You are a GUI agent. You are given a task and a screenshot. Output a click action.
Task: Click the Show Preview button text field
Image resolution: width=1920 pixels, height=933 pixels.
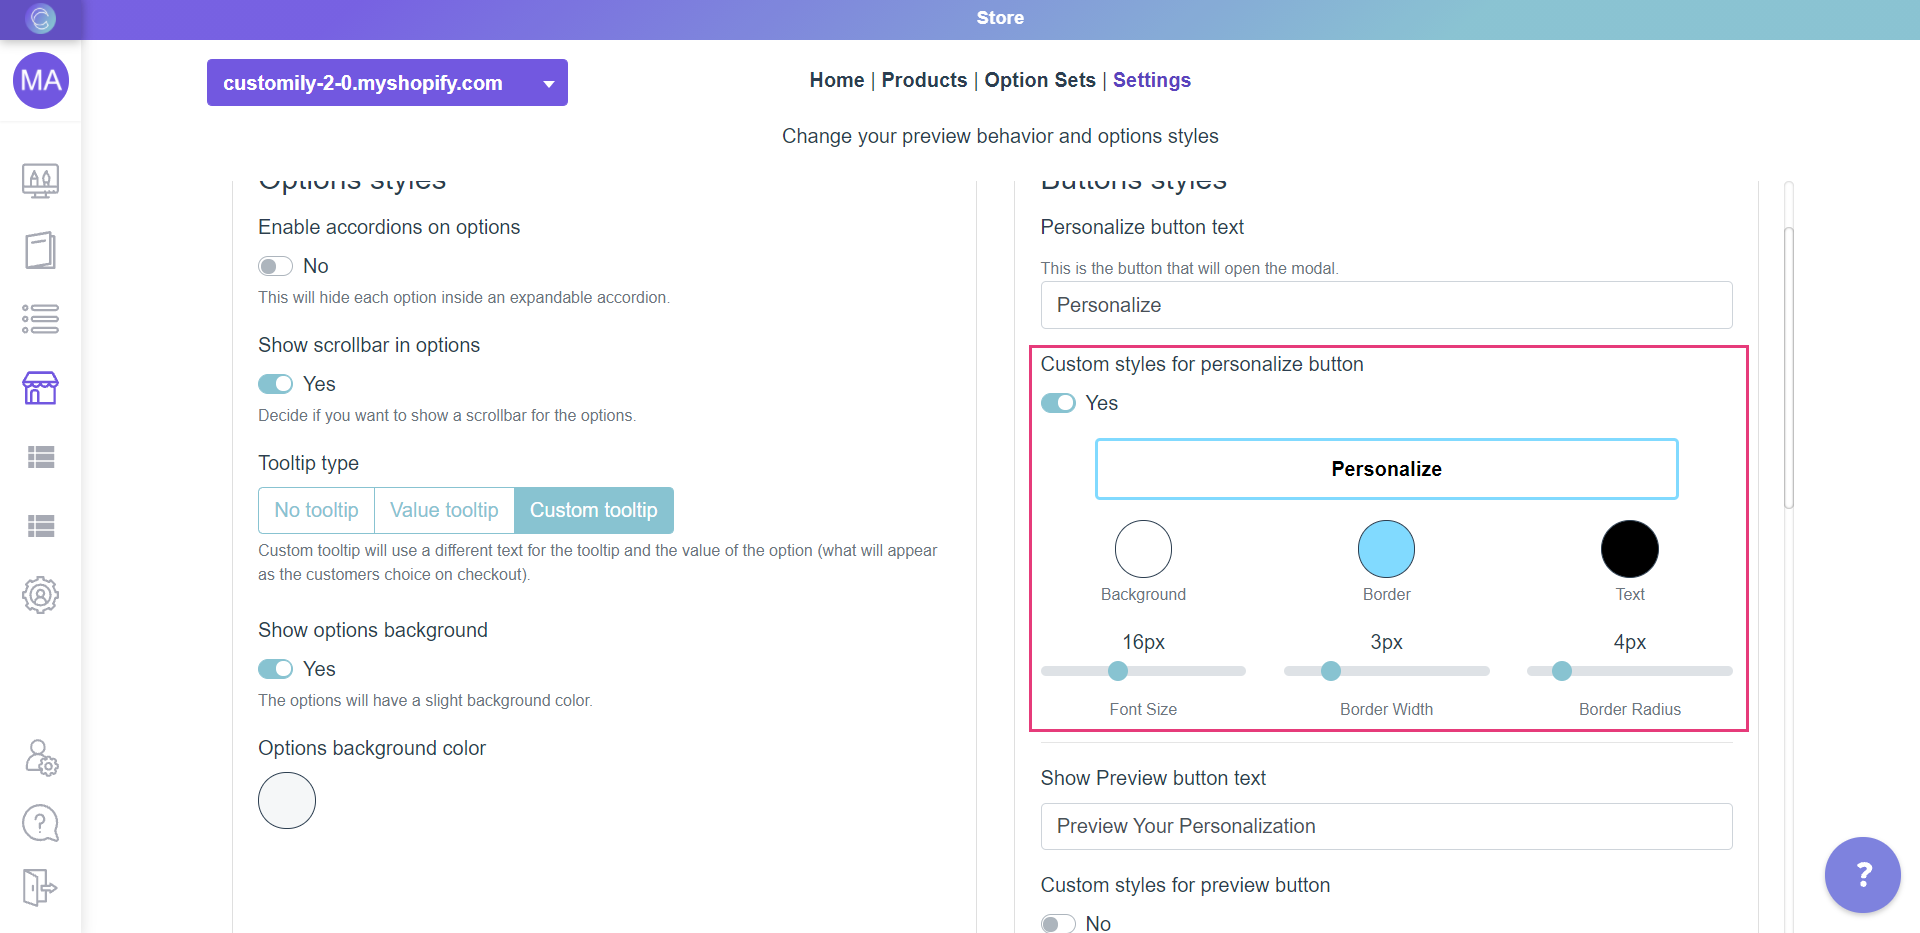[x=1386, y=826]
